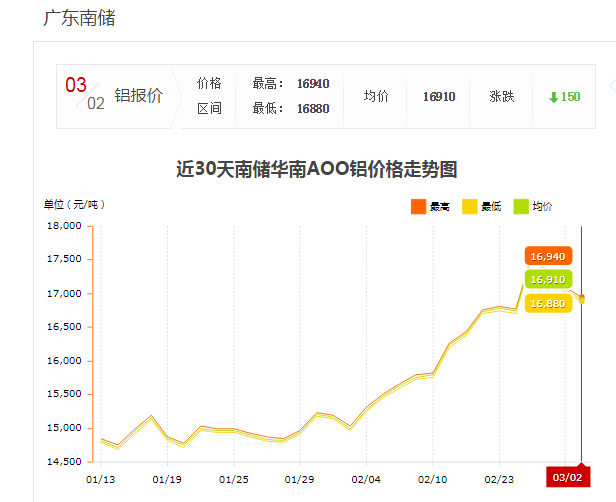Screen dimensions: 616x502
Task: Toggle the 均价 series legend label
Action: (542, 207)
